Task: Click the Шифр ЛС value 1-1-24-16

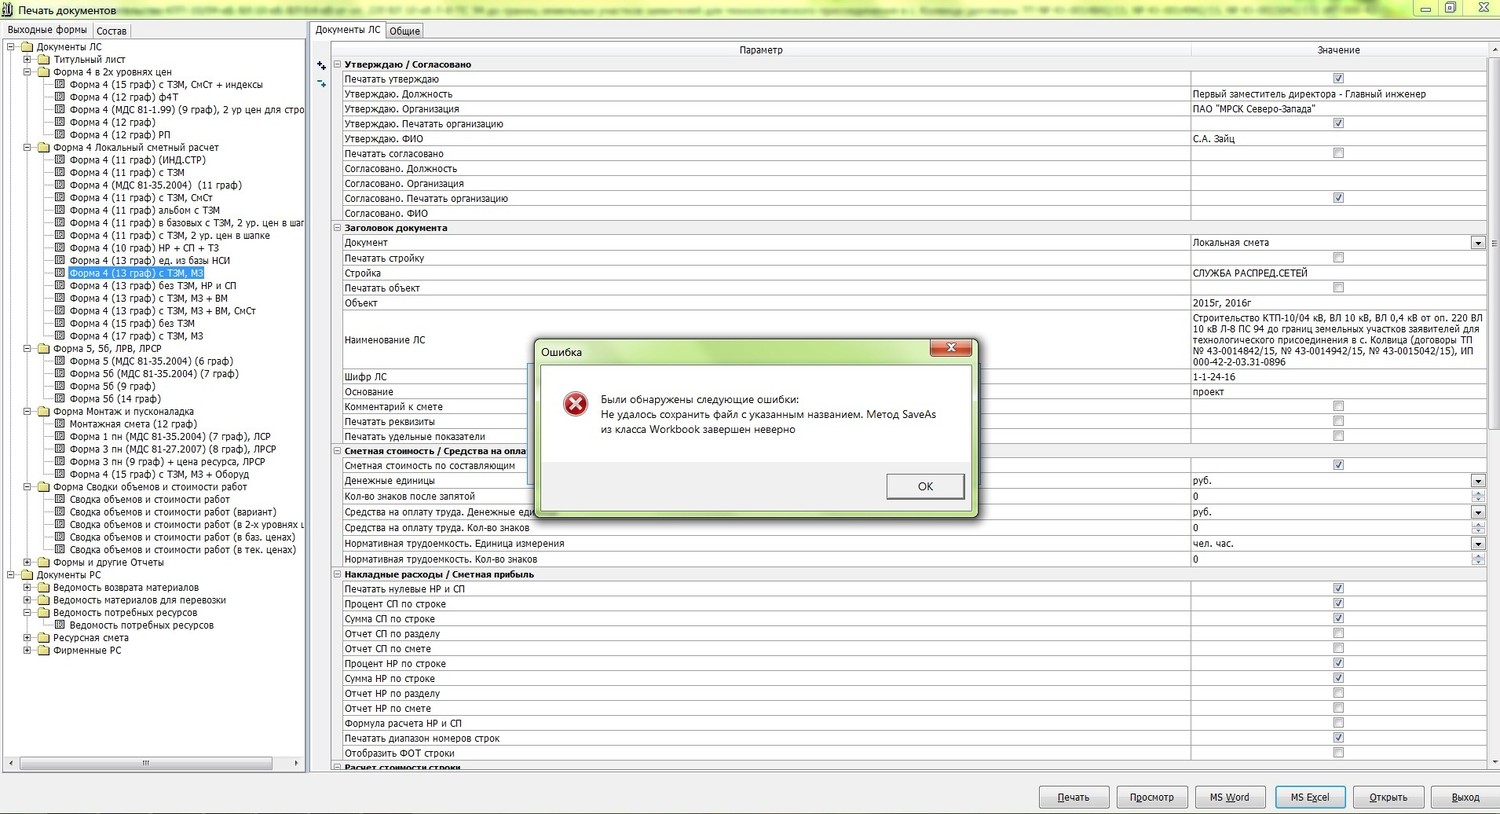Action: click(x=1337, y=377)
